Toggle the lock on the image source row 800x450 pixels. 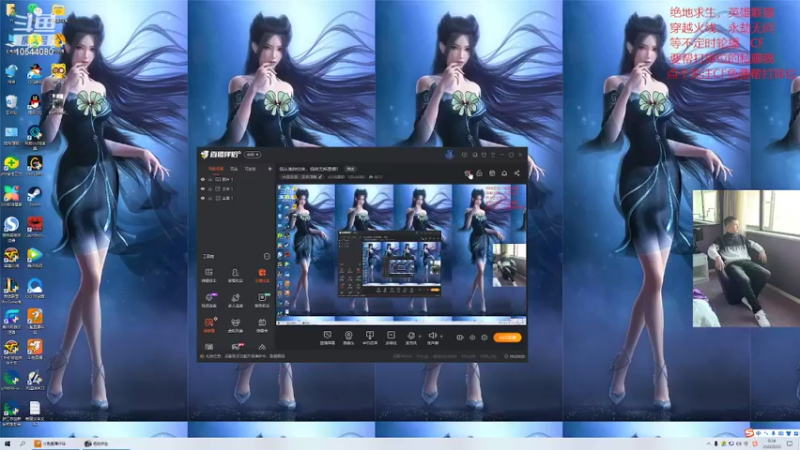[x=210, y=180]
